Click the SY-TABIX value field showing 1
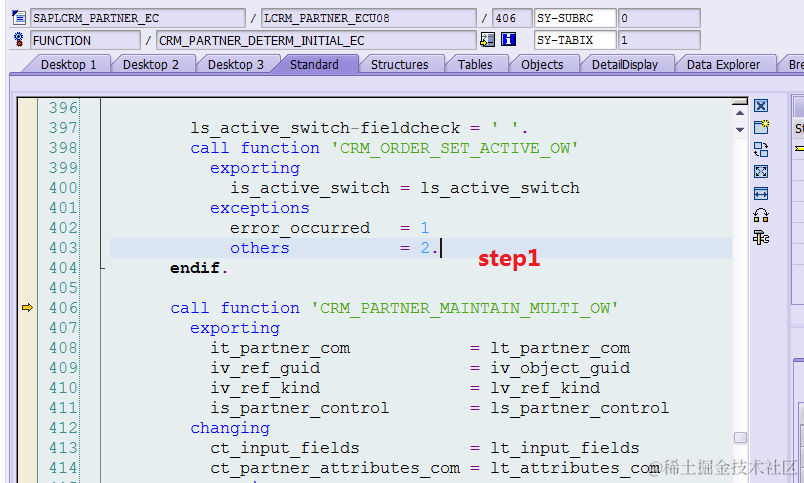This screenshot has height=483, width=804. pos(659,40)
